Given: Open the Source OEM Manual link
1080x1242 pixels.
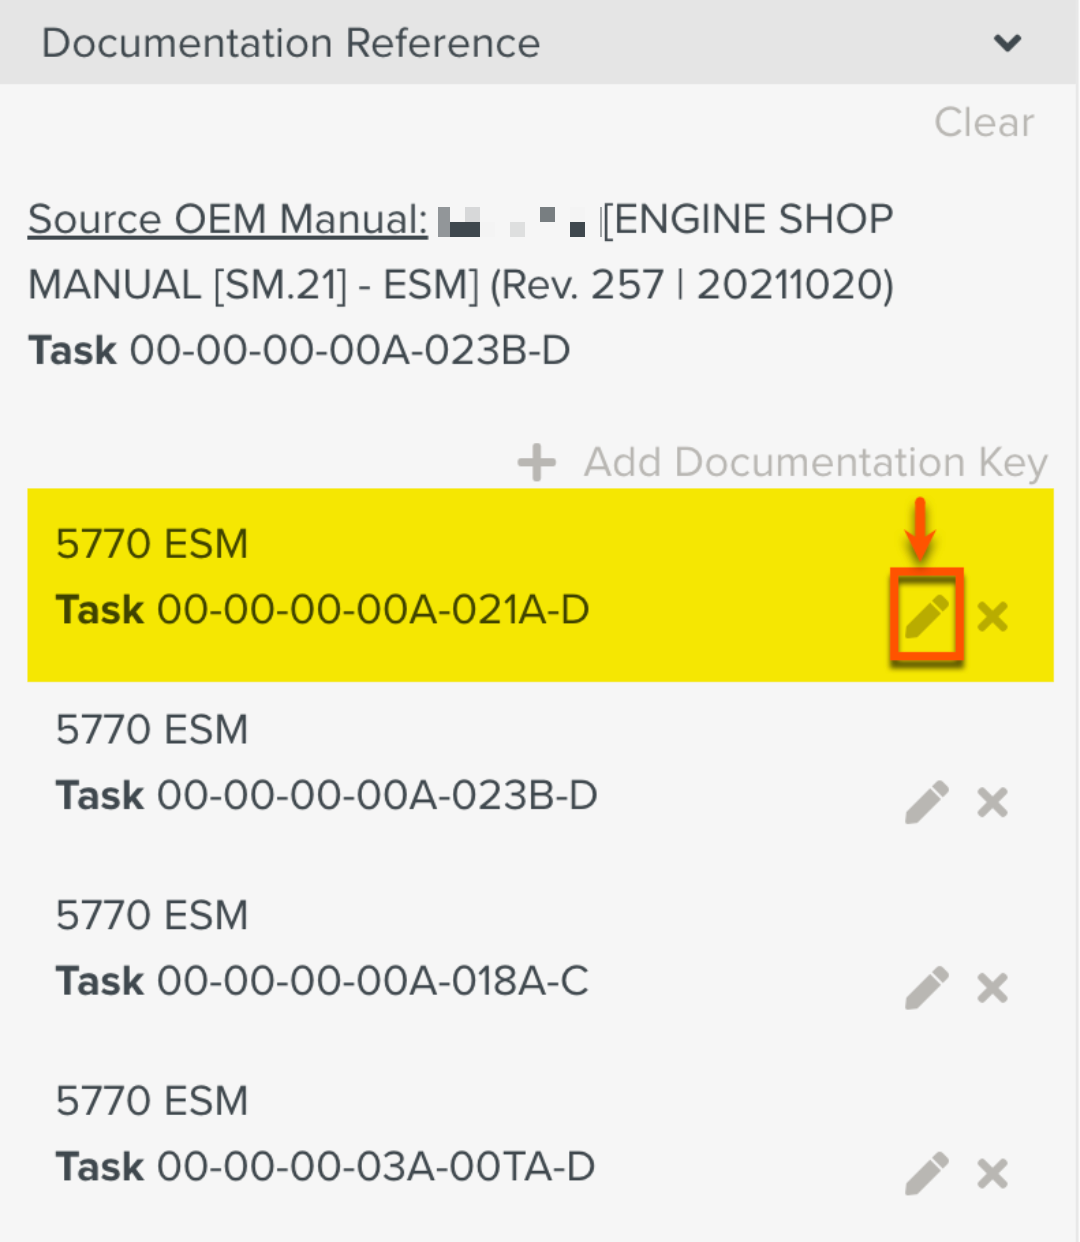Looking at the screenshot, I should [228, 219].
